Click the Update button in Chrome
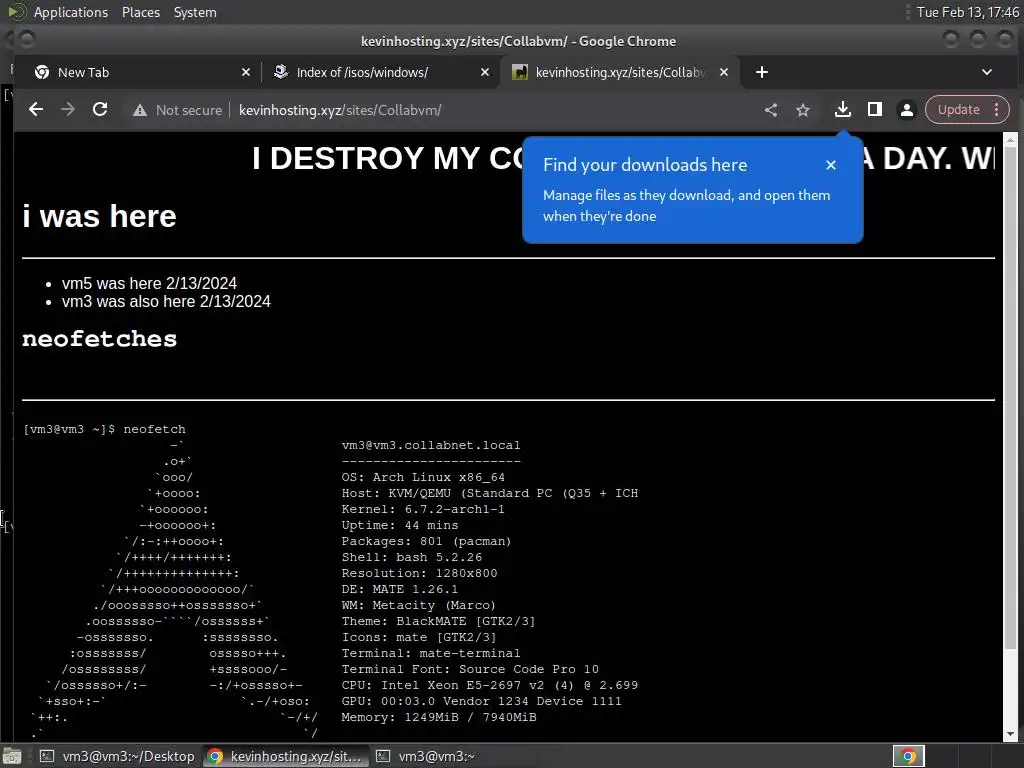Viewport: 1024px width, 768px height. [958, 110]
